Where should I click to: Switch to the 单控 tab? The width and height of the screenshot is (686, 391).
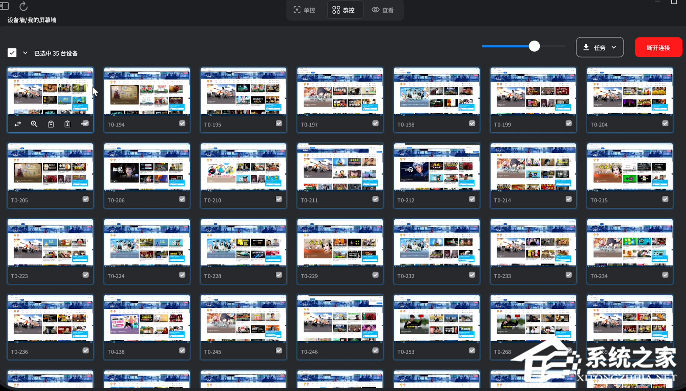pyautogui.click(x=304, y=10)
